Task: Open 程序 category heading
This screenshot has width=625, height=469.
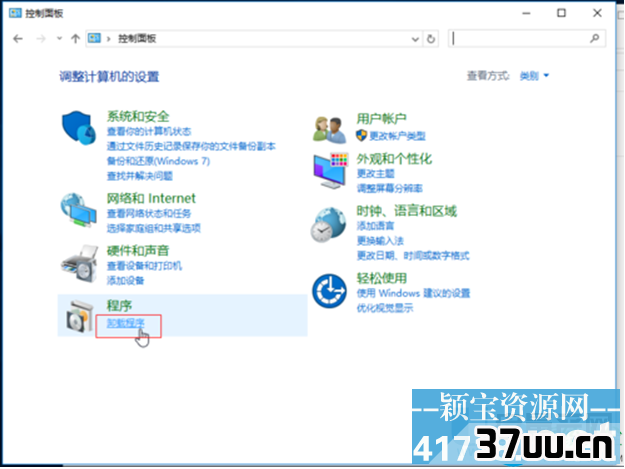Action: (x=119, y=306)
